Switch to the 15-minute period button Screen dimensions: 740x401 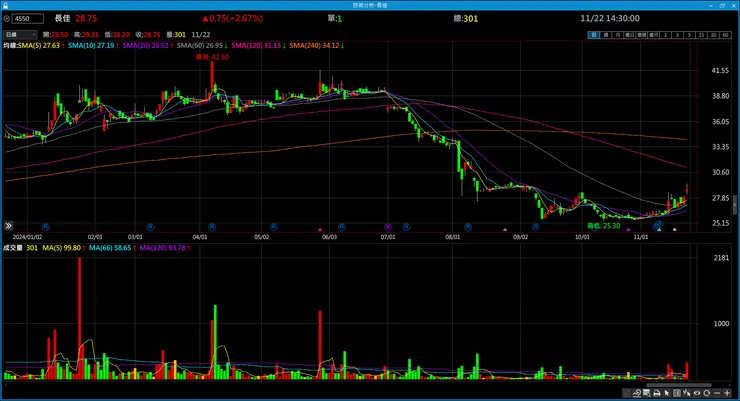coord(701,35)
